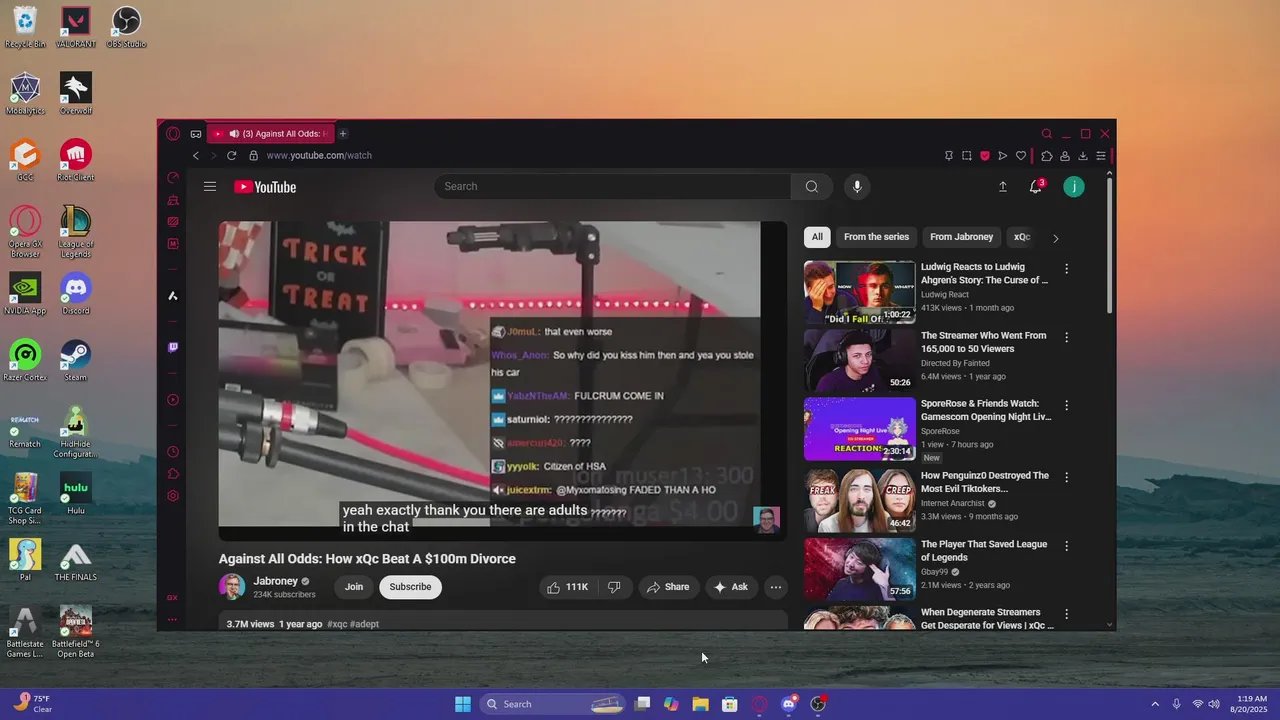Show more filter chips with the right arrow
1280x720 pixels.
(1055, 238)
